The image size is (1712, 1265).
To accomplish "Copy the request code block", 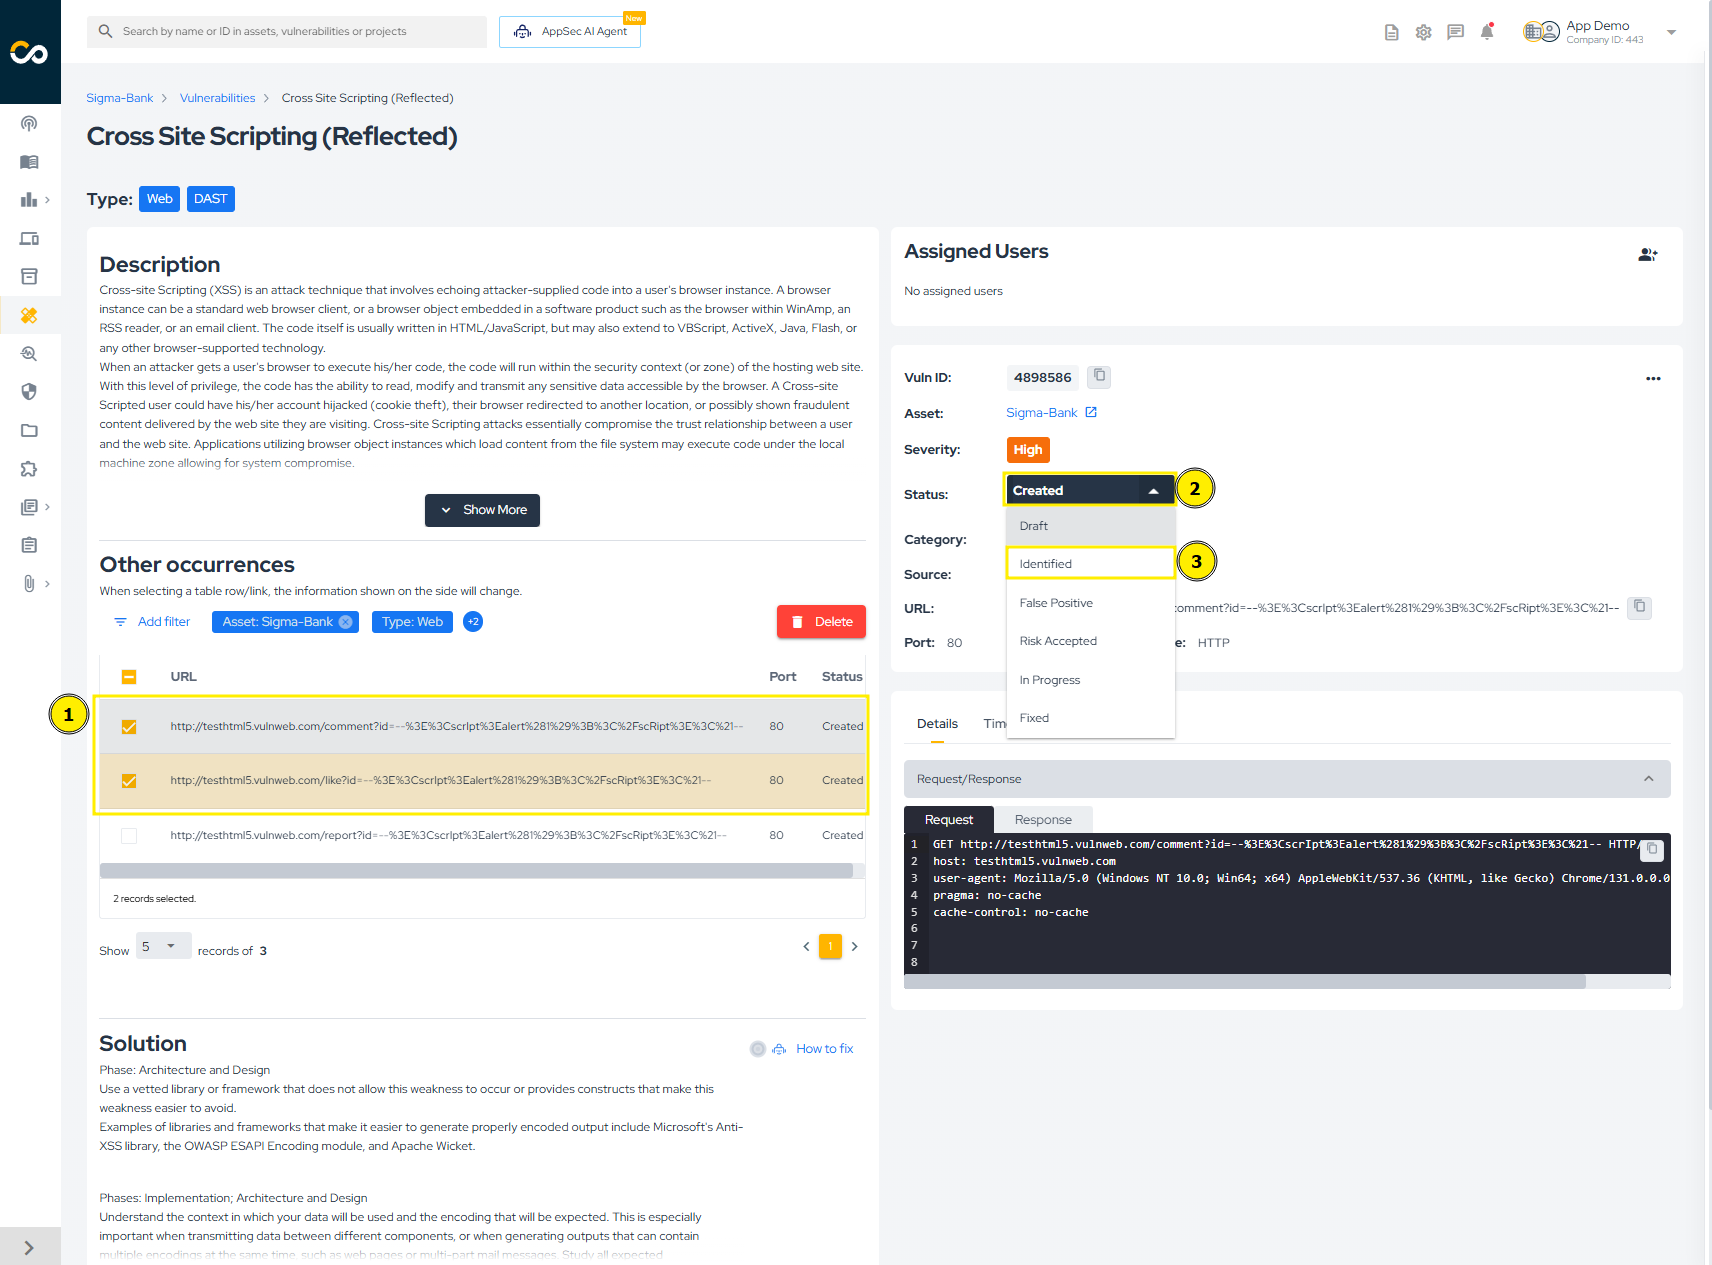I will pyautogui.click(x=1652, y=849).
